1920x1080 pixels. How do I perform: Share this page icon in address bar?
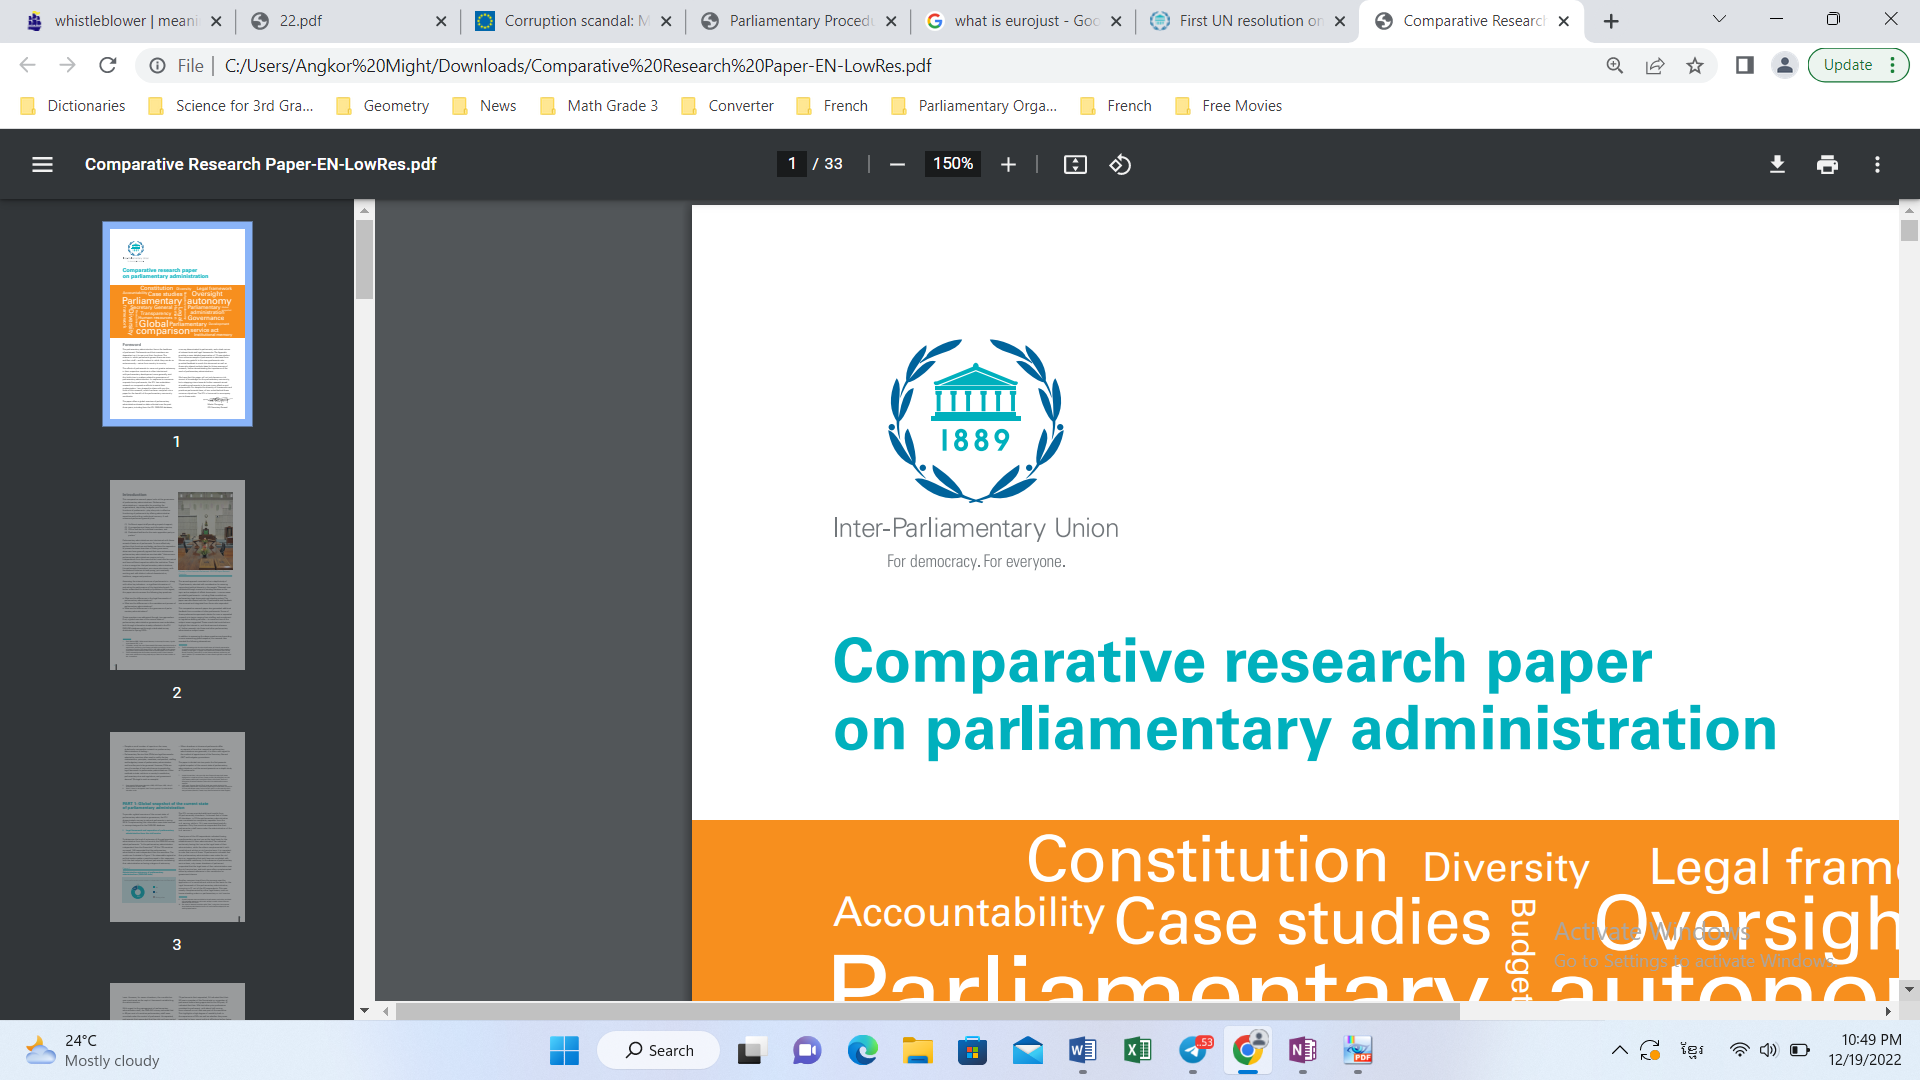(x=1655, y=65)
